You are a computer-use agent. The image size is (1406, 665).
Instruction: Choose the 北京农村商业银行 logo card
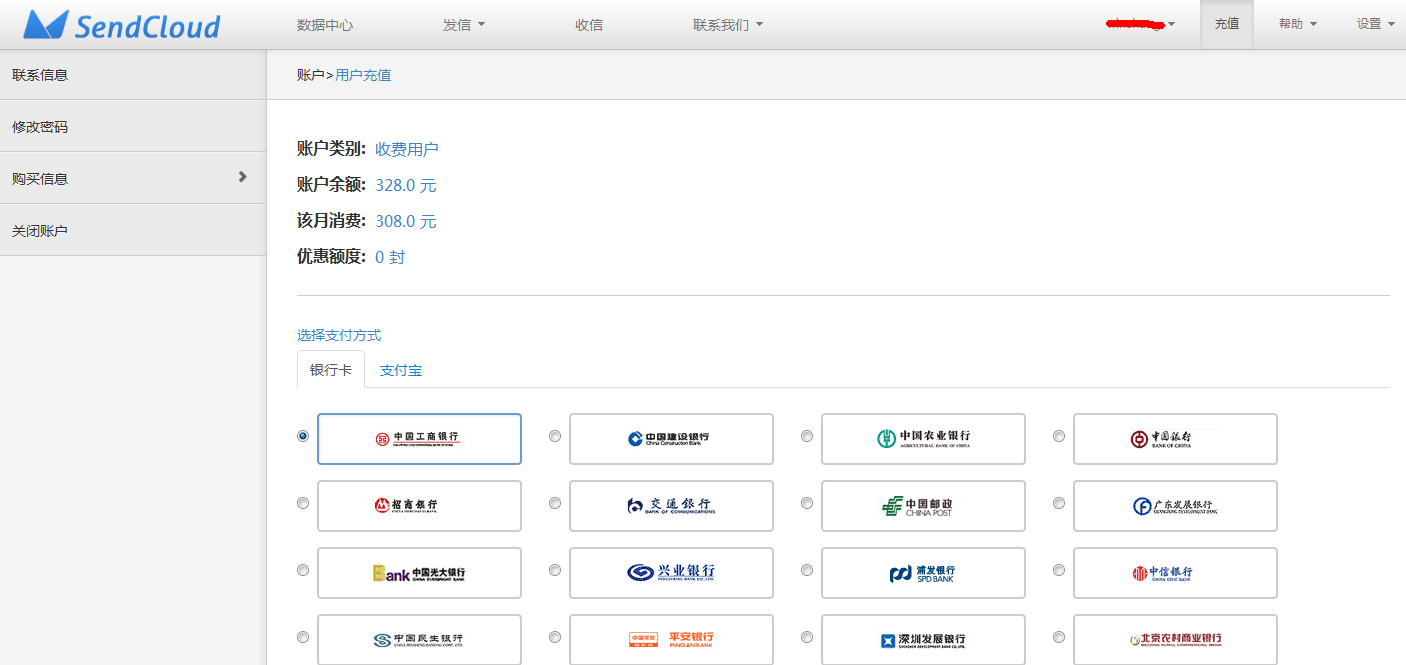[1175, 639]
